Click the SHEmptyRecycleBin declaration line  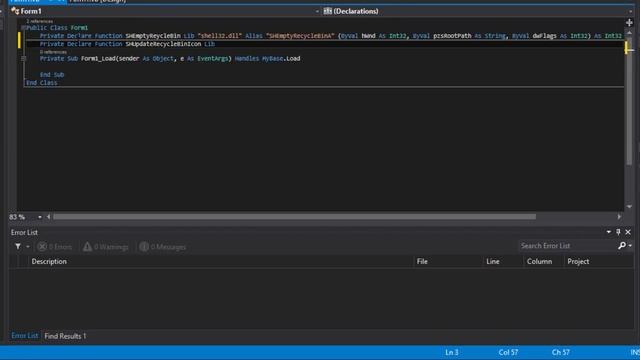click(x=331, y=36)
